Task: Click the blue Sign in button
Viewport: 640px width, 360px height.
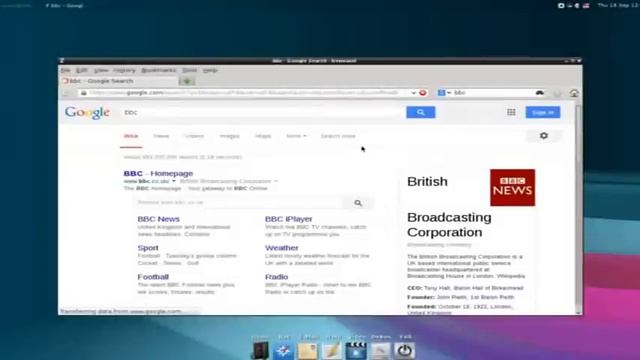Action: coord(543,112)
